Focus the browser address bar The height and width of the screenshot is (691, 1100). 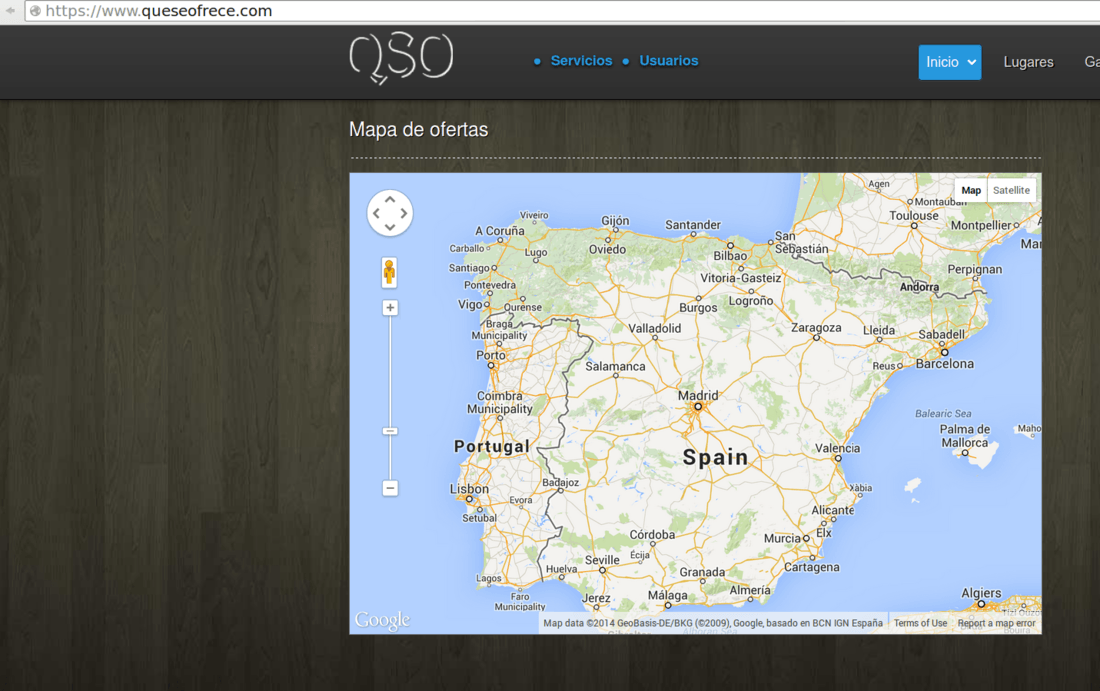[x=561, y=11]
